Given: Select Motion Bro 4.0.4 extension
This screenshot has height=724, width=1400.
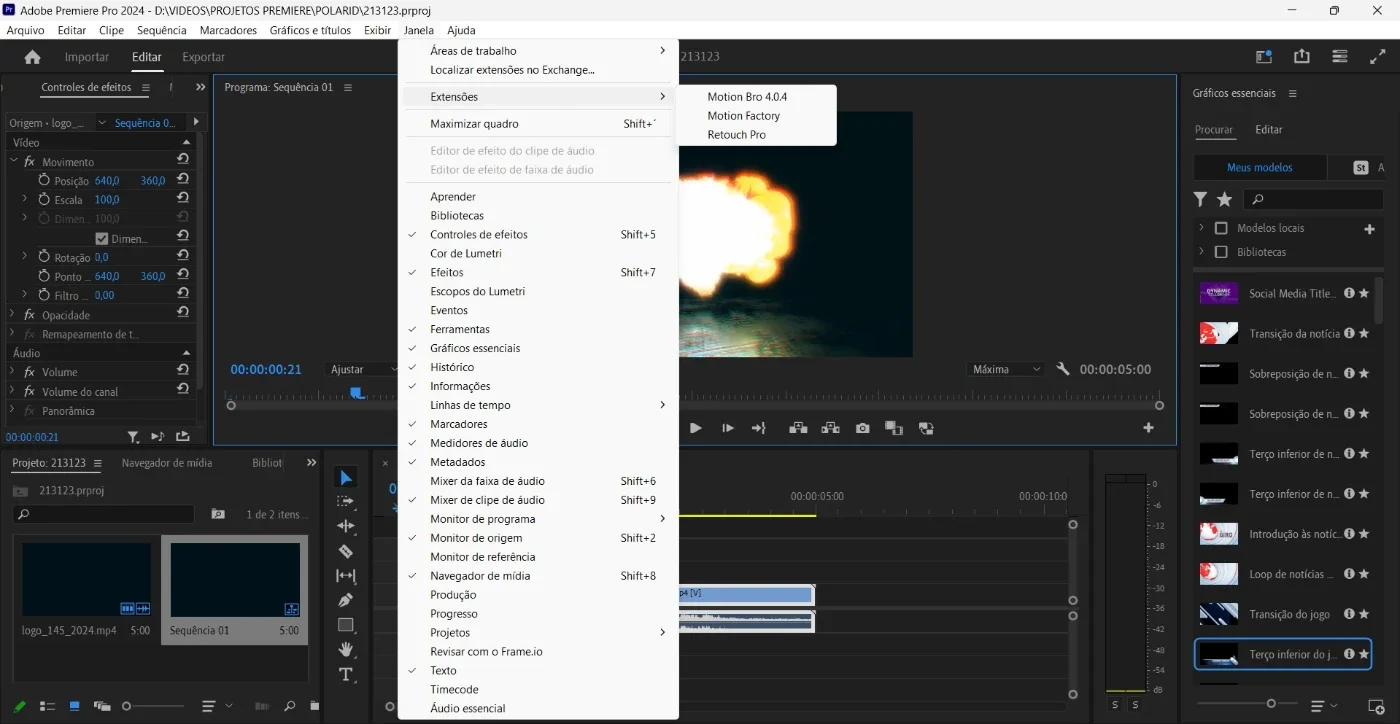Looking at the screenshot, I should 747,97.
